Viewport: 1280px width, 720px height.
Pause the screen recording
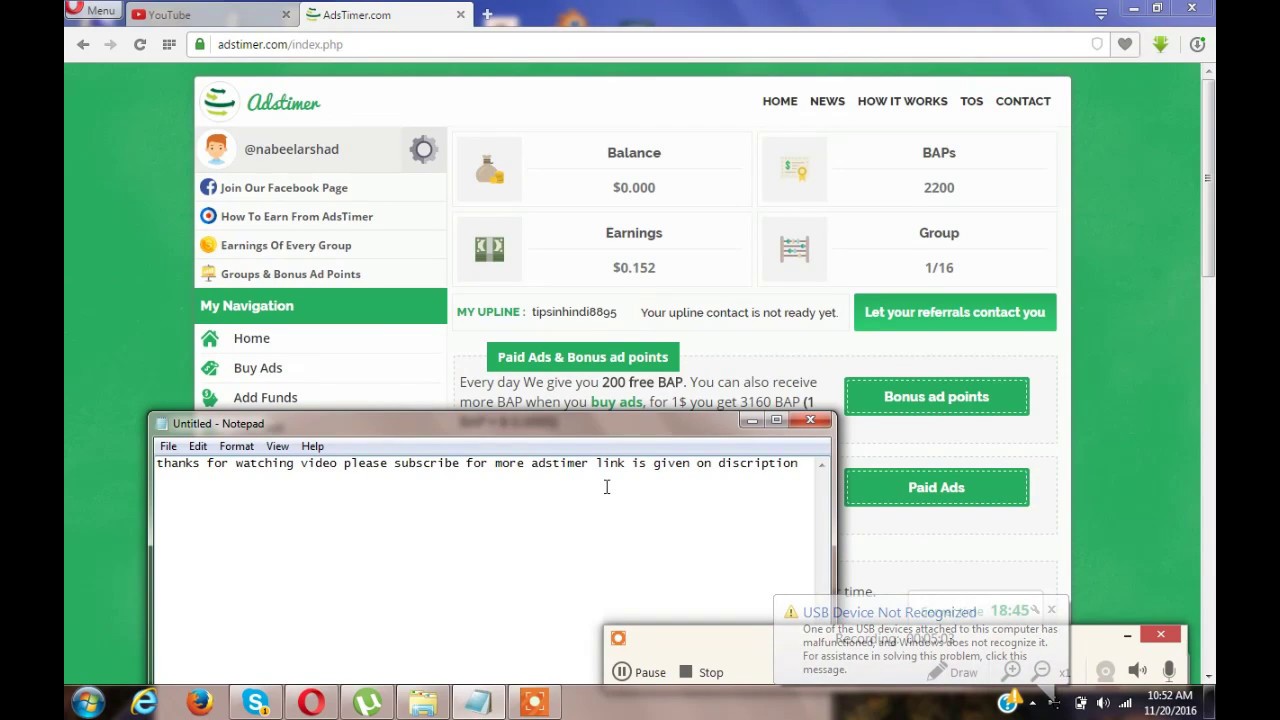pos(639,672)
